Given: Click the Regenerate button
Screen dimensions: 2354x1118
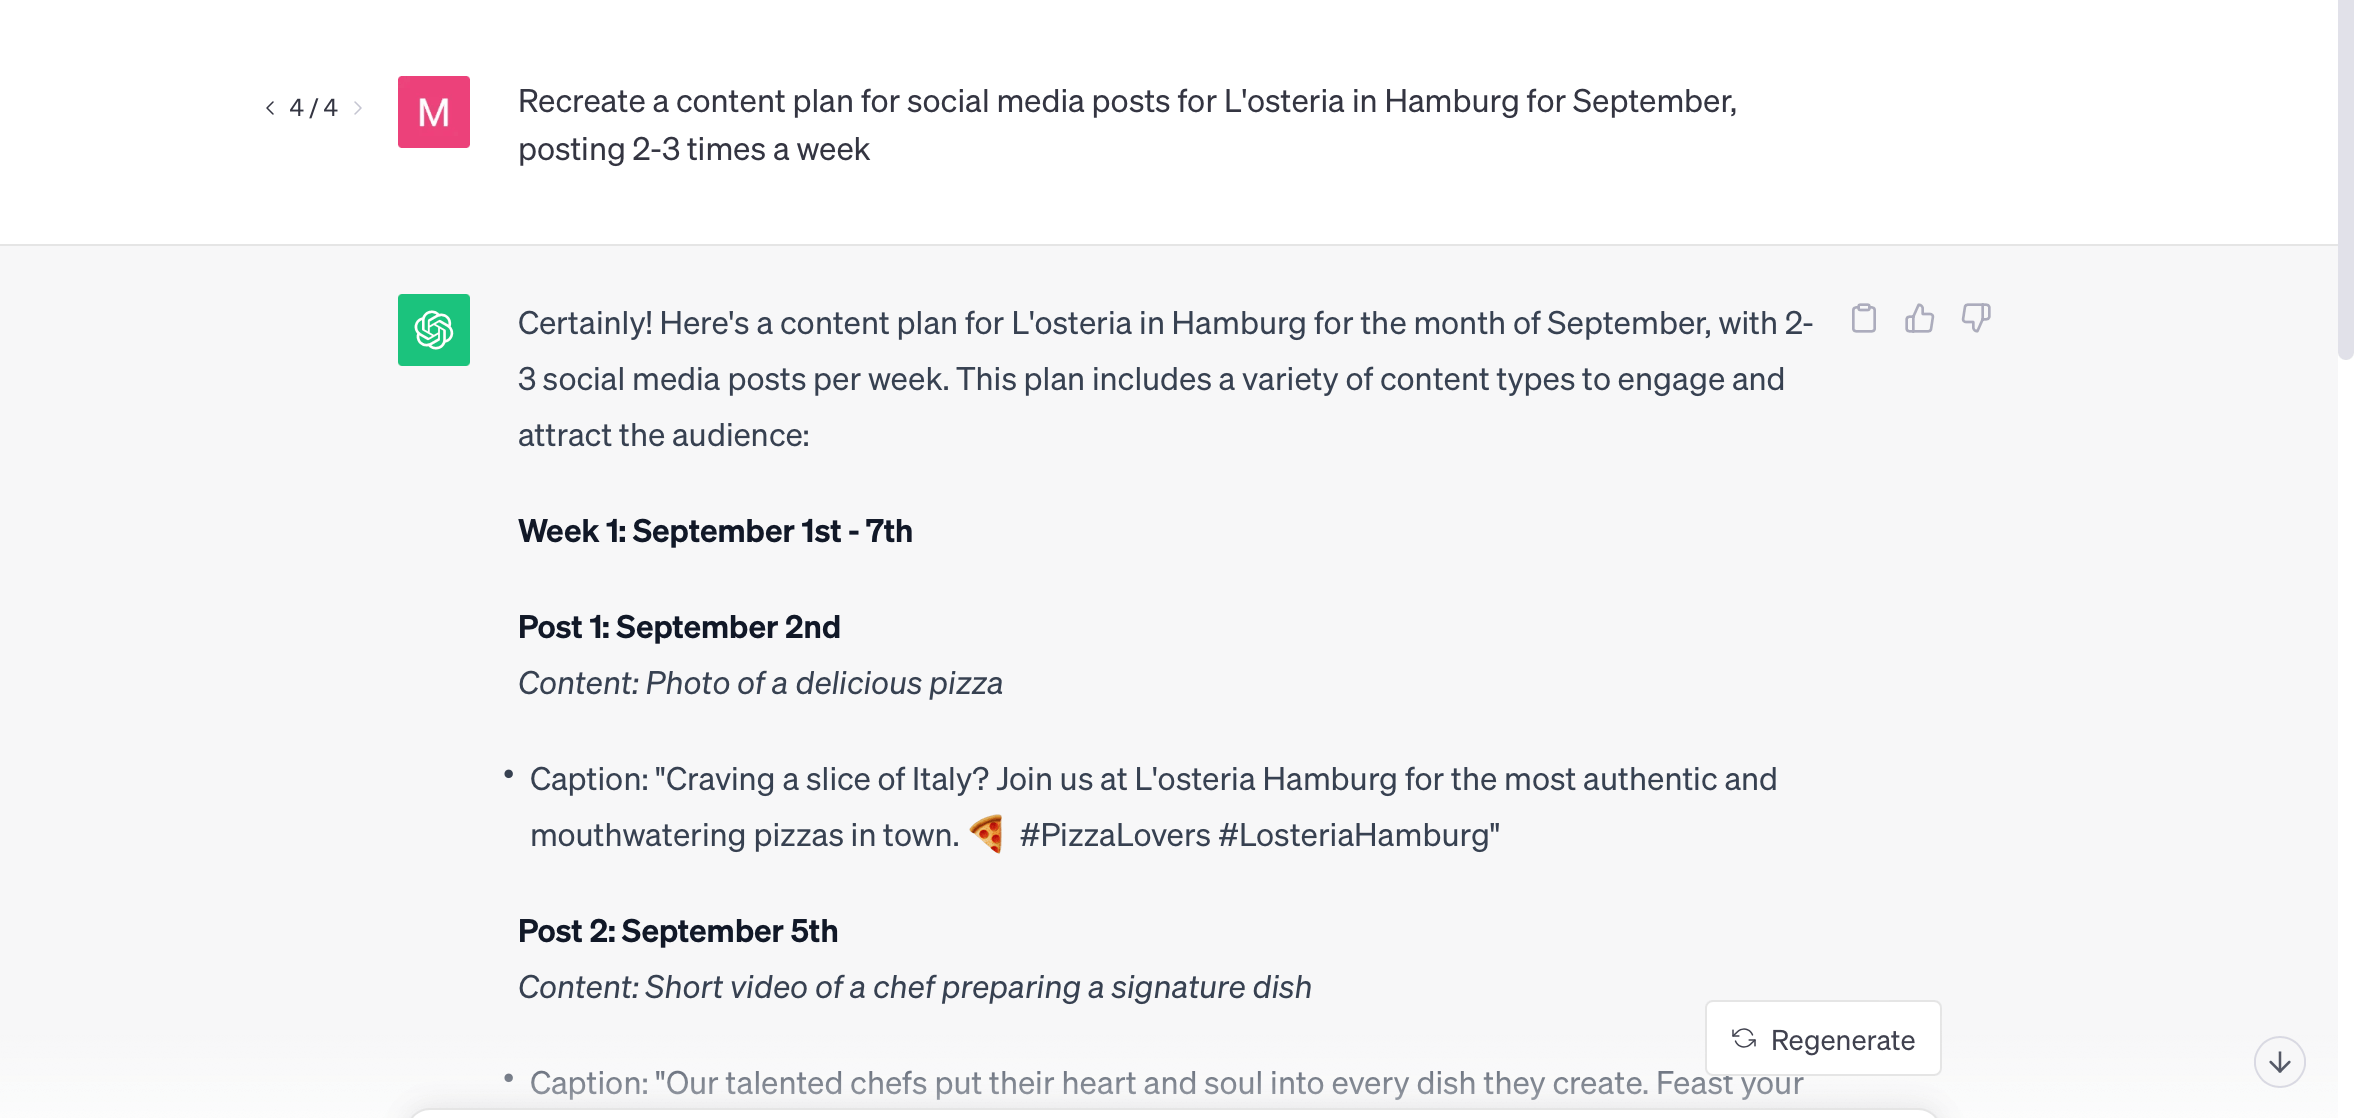Looking at the screenshot, I should pos(1822,1039).
